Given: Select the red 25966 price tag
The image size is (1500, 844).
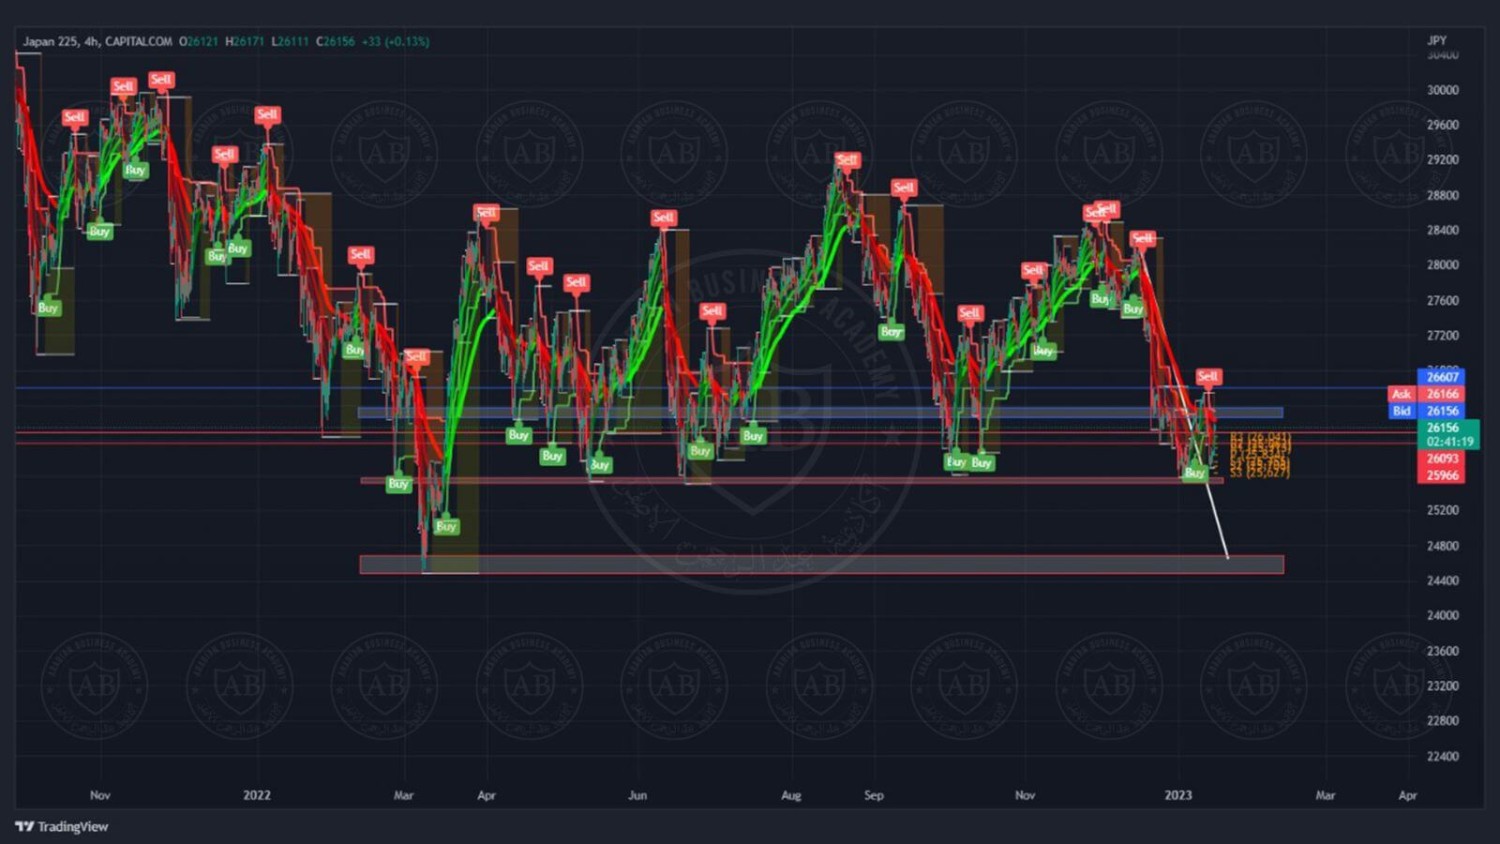Looking at the screenshot, I should click(1442, 476).
